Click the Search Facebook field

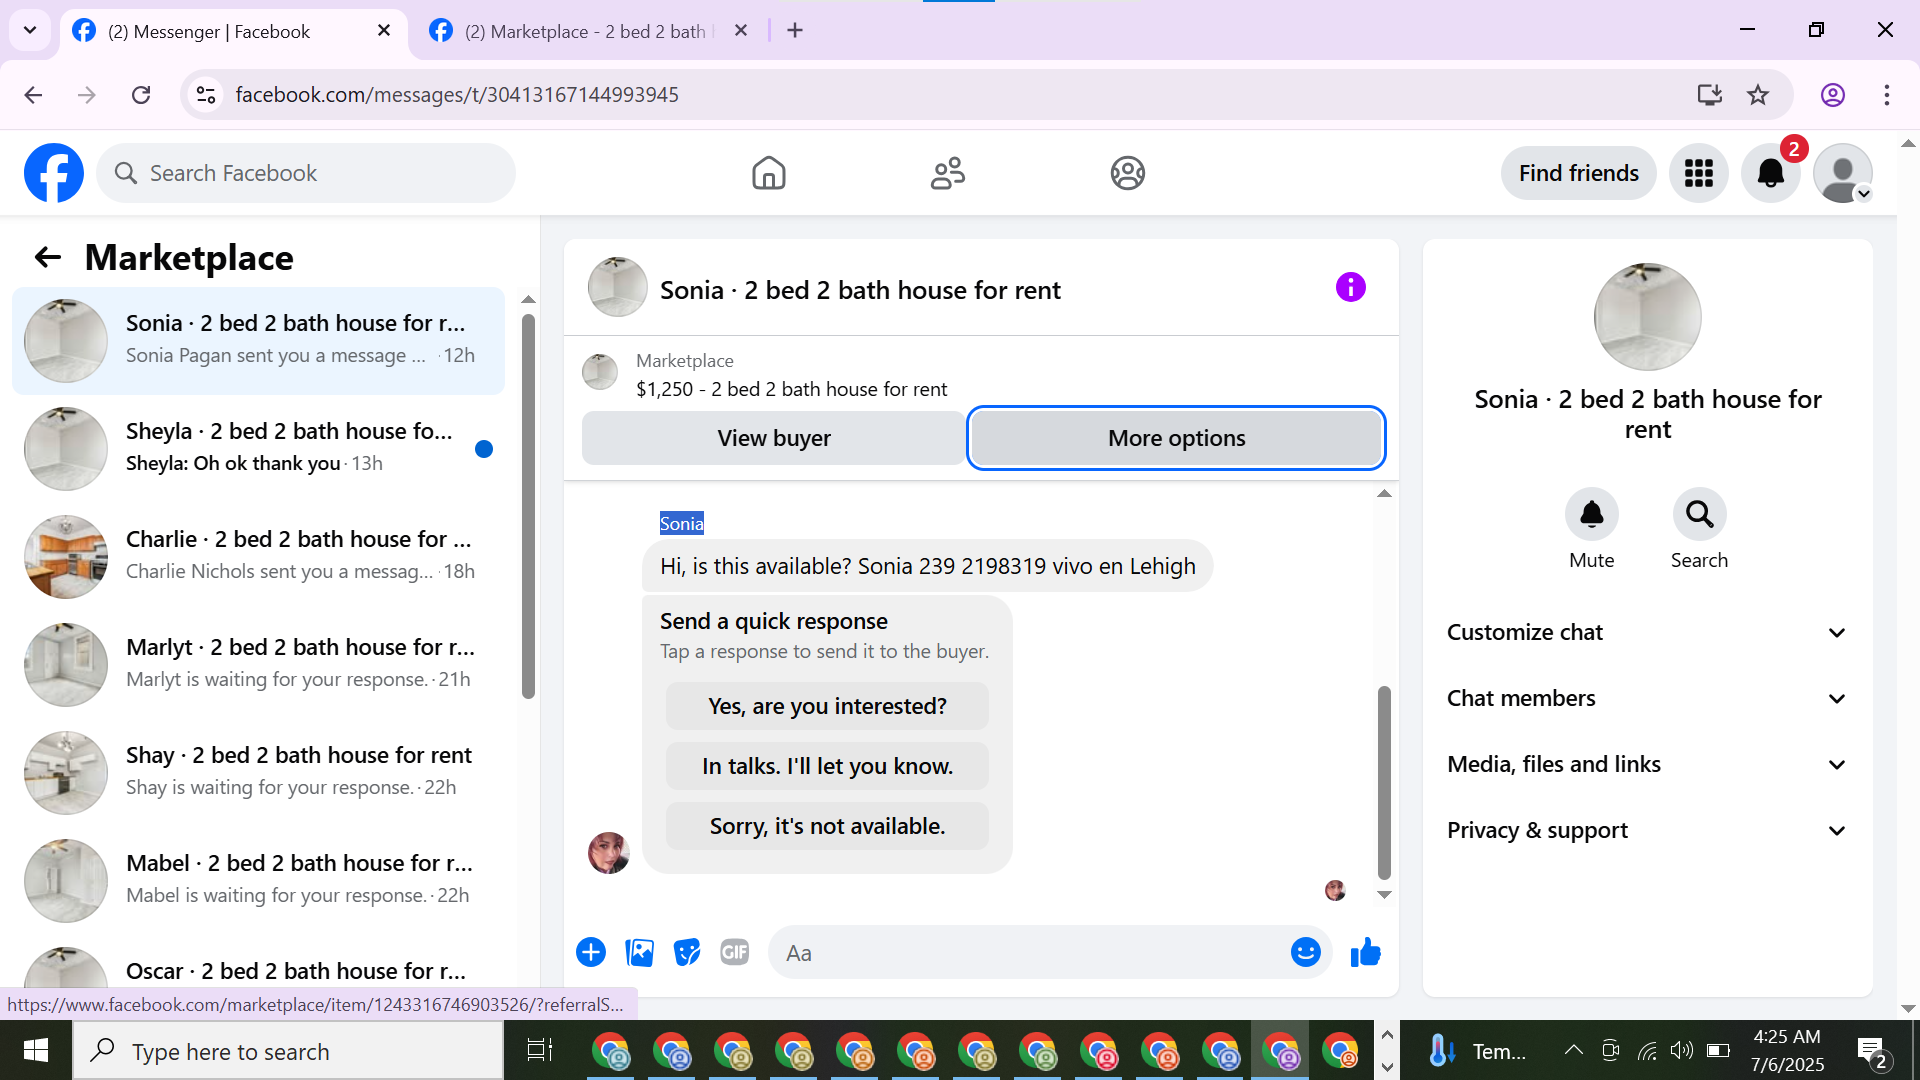pyautogui.click(x=306, y=173)
